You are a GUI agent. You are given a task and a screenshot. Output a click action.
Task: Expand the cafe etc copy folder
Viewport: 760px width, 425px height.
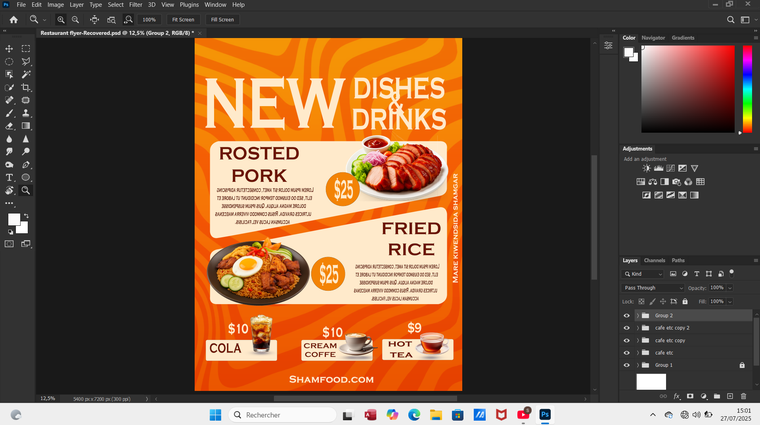click(637, 340)
